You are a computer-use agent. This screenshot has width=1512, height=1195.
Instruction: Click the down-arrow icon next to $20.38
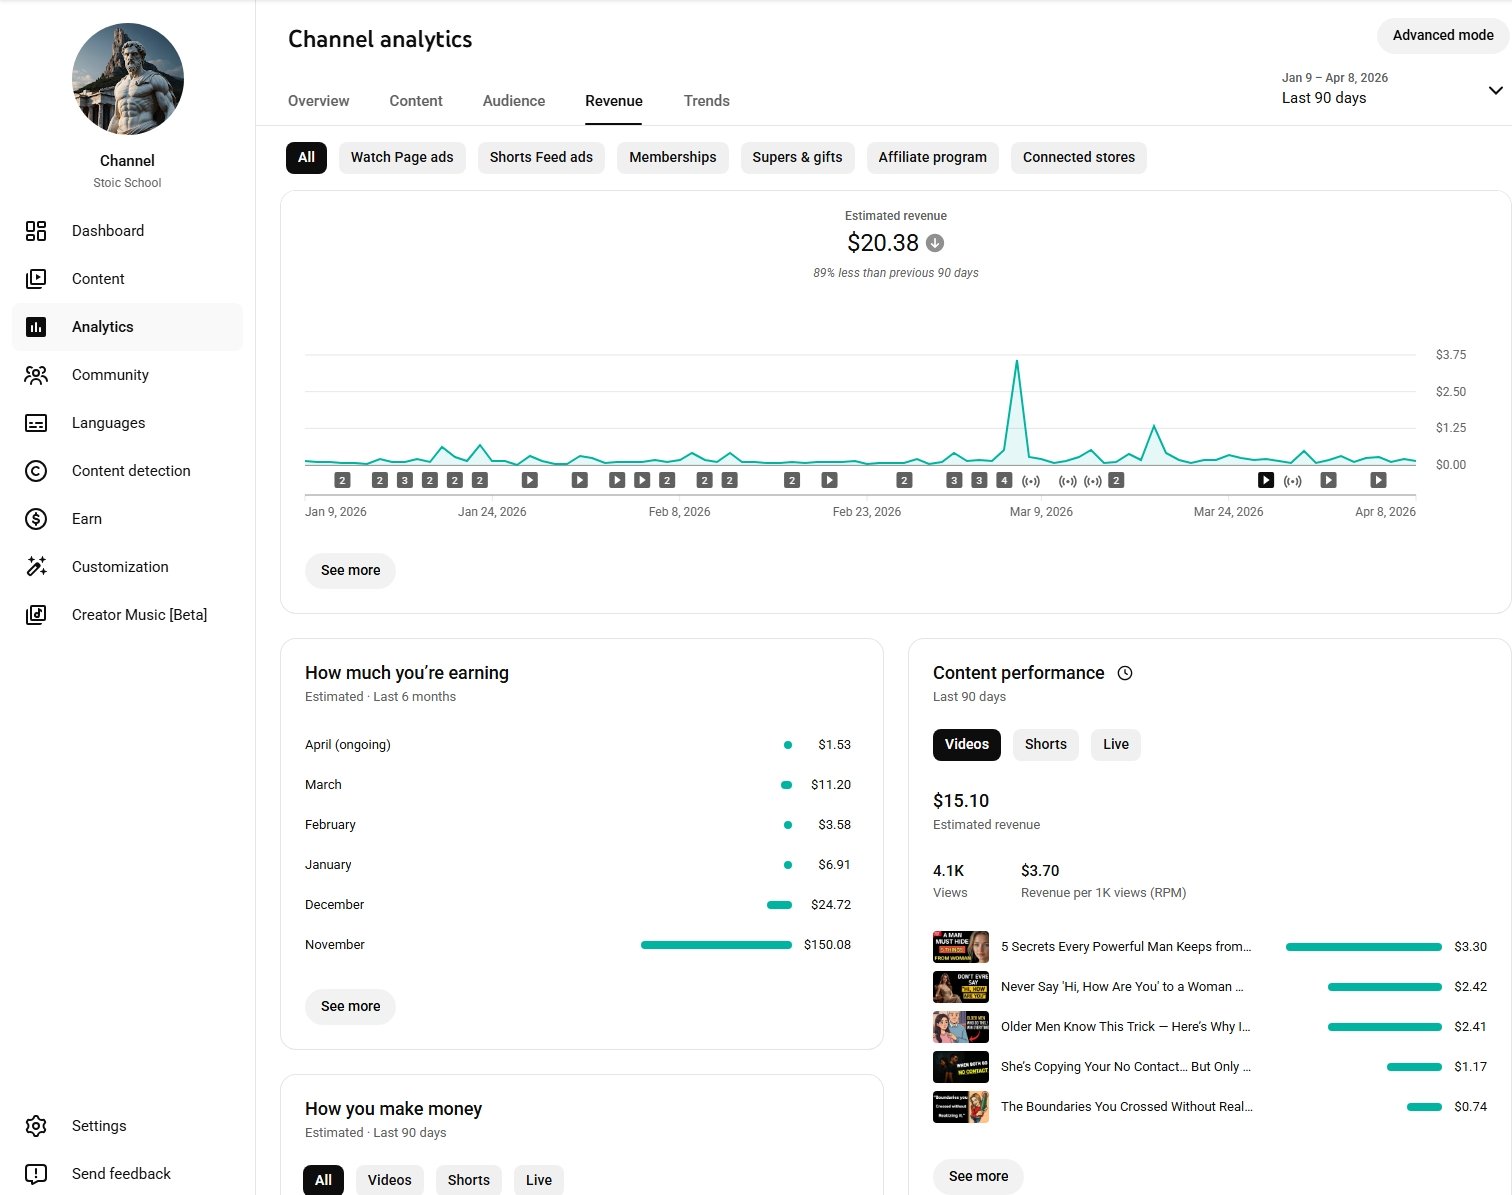coord(935,243)
